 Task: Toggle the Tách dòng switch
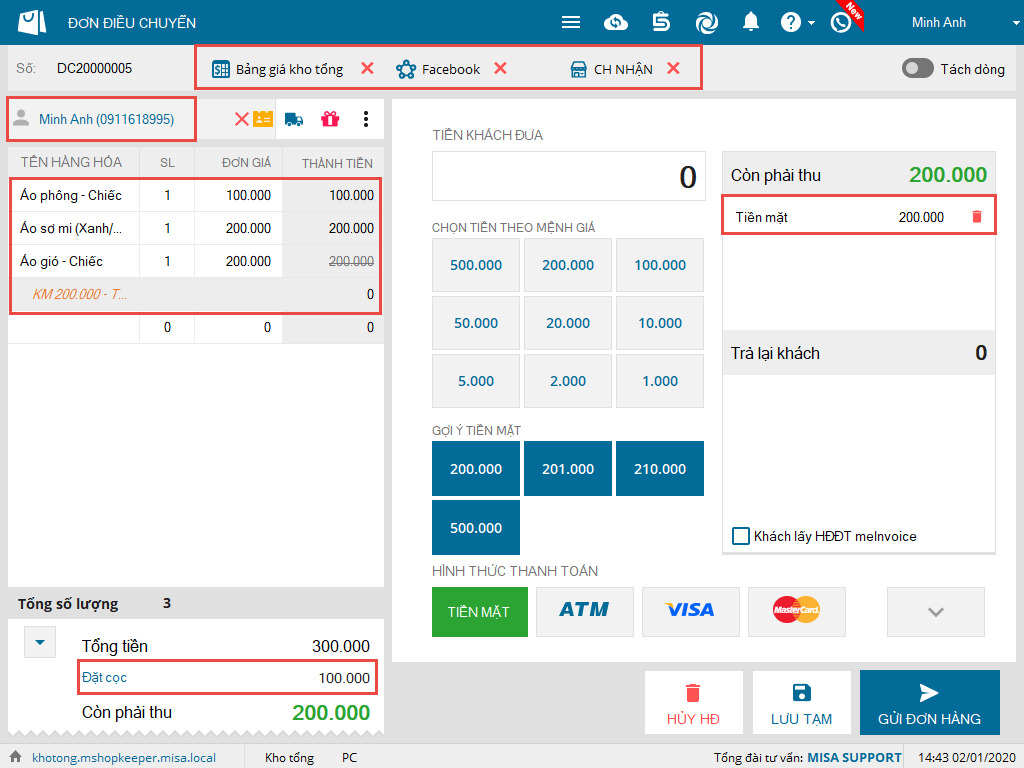918,68
